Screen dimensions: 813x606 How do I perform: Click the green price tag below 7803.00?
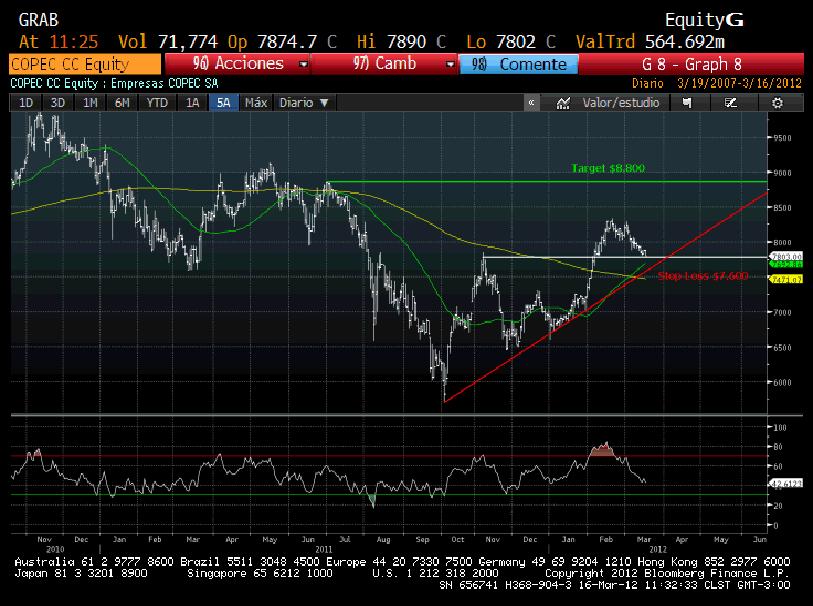coord(787,264)
